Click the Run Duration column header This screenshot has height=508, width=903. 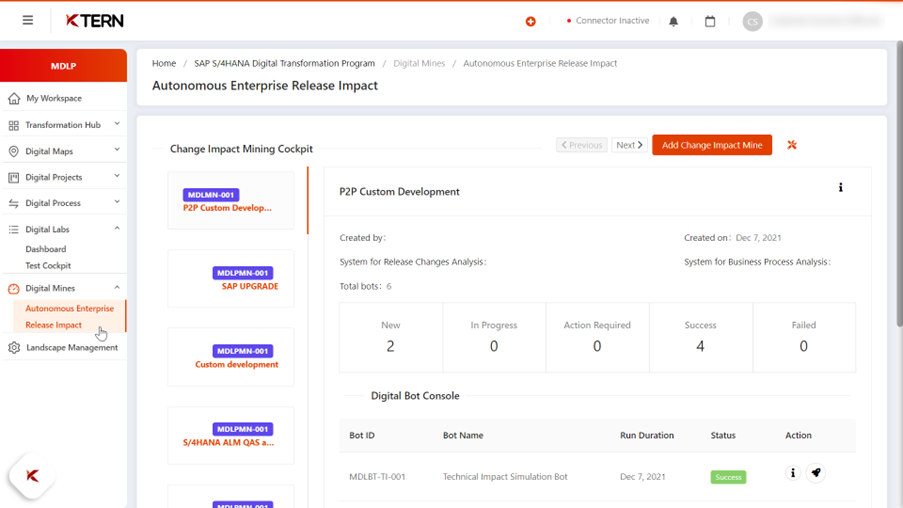point(647,435)
